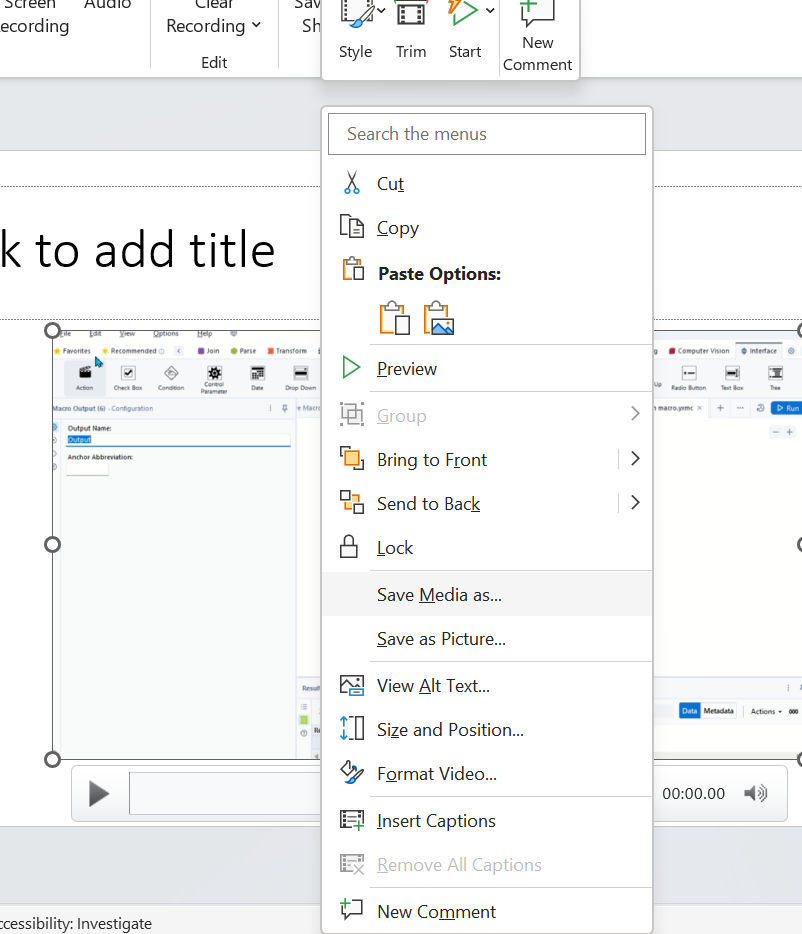This screenshot has height=934, width=802.
Task: Click the Run button in the video
Action: pyautogui.click(x=787, y=408)
